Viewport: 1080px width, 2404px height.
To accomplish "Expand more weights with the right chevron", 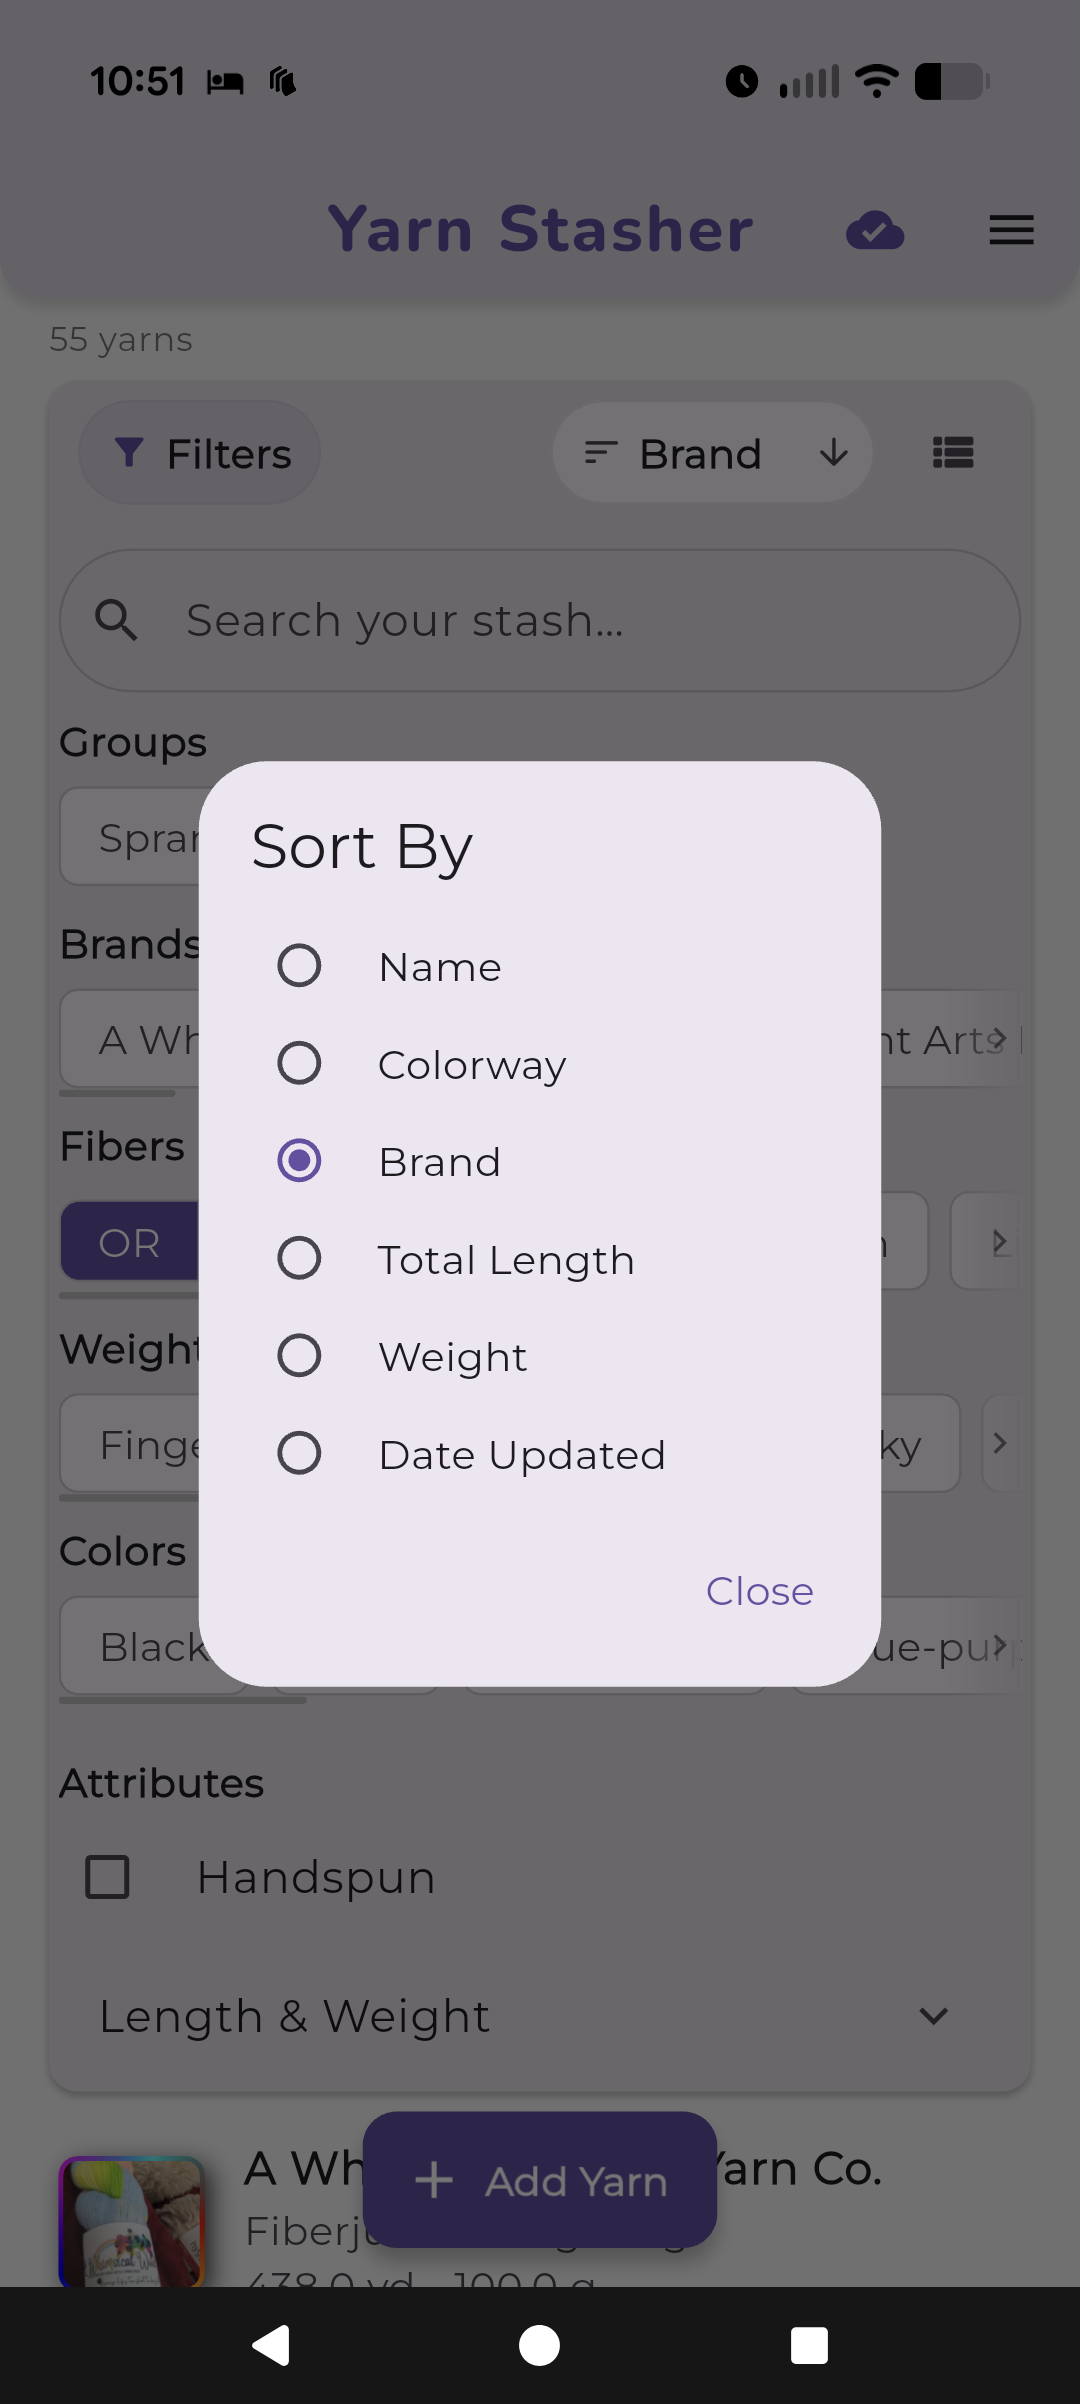I will 999,1443.
